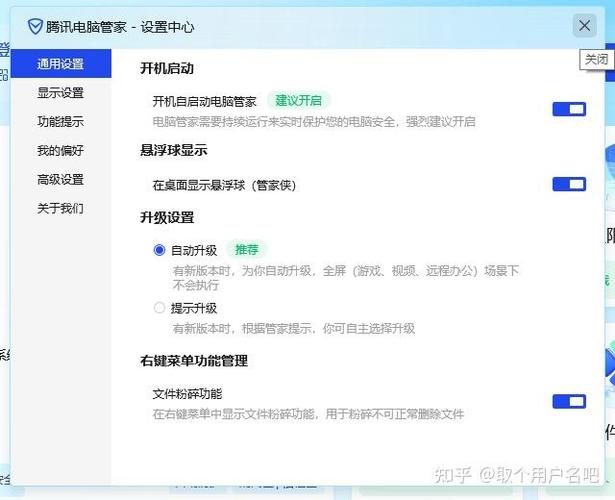Click the green 建议开启 badge
This screenshot has width=615, height=500.
tap(298, 101)
